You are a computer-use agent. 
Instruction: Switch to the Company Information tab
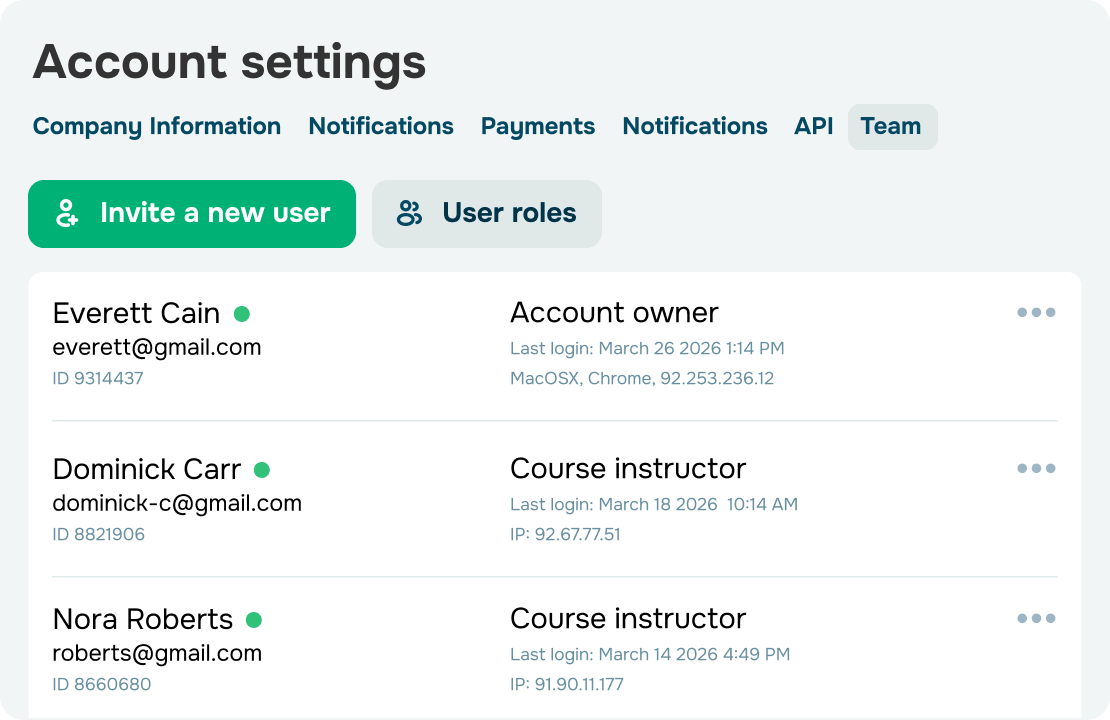point(156,126)
